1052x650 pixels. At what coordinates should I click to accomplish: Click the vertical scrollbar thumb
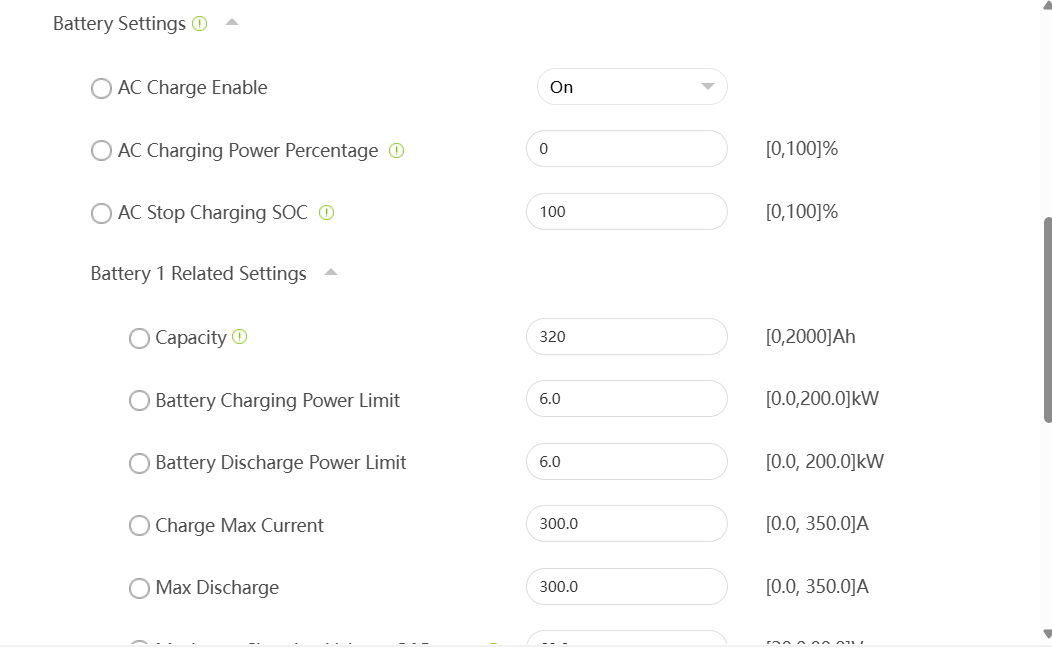click(1047, 320)
